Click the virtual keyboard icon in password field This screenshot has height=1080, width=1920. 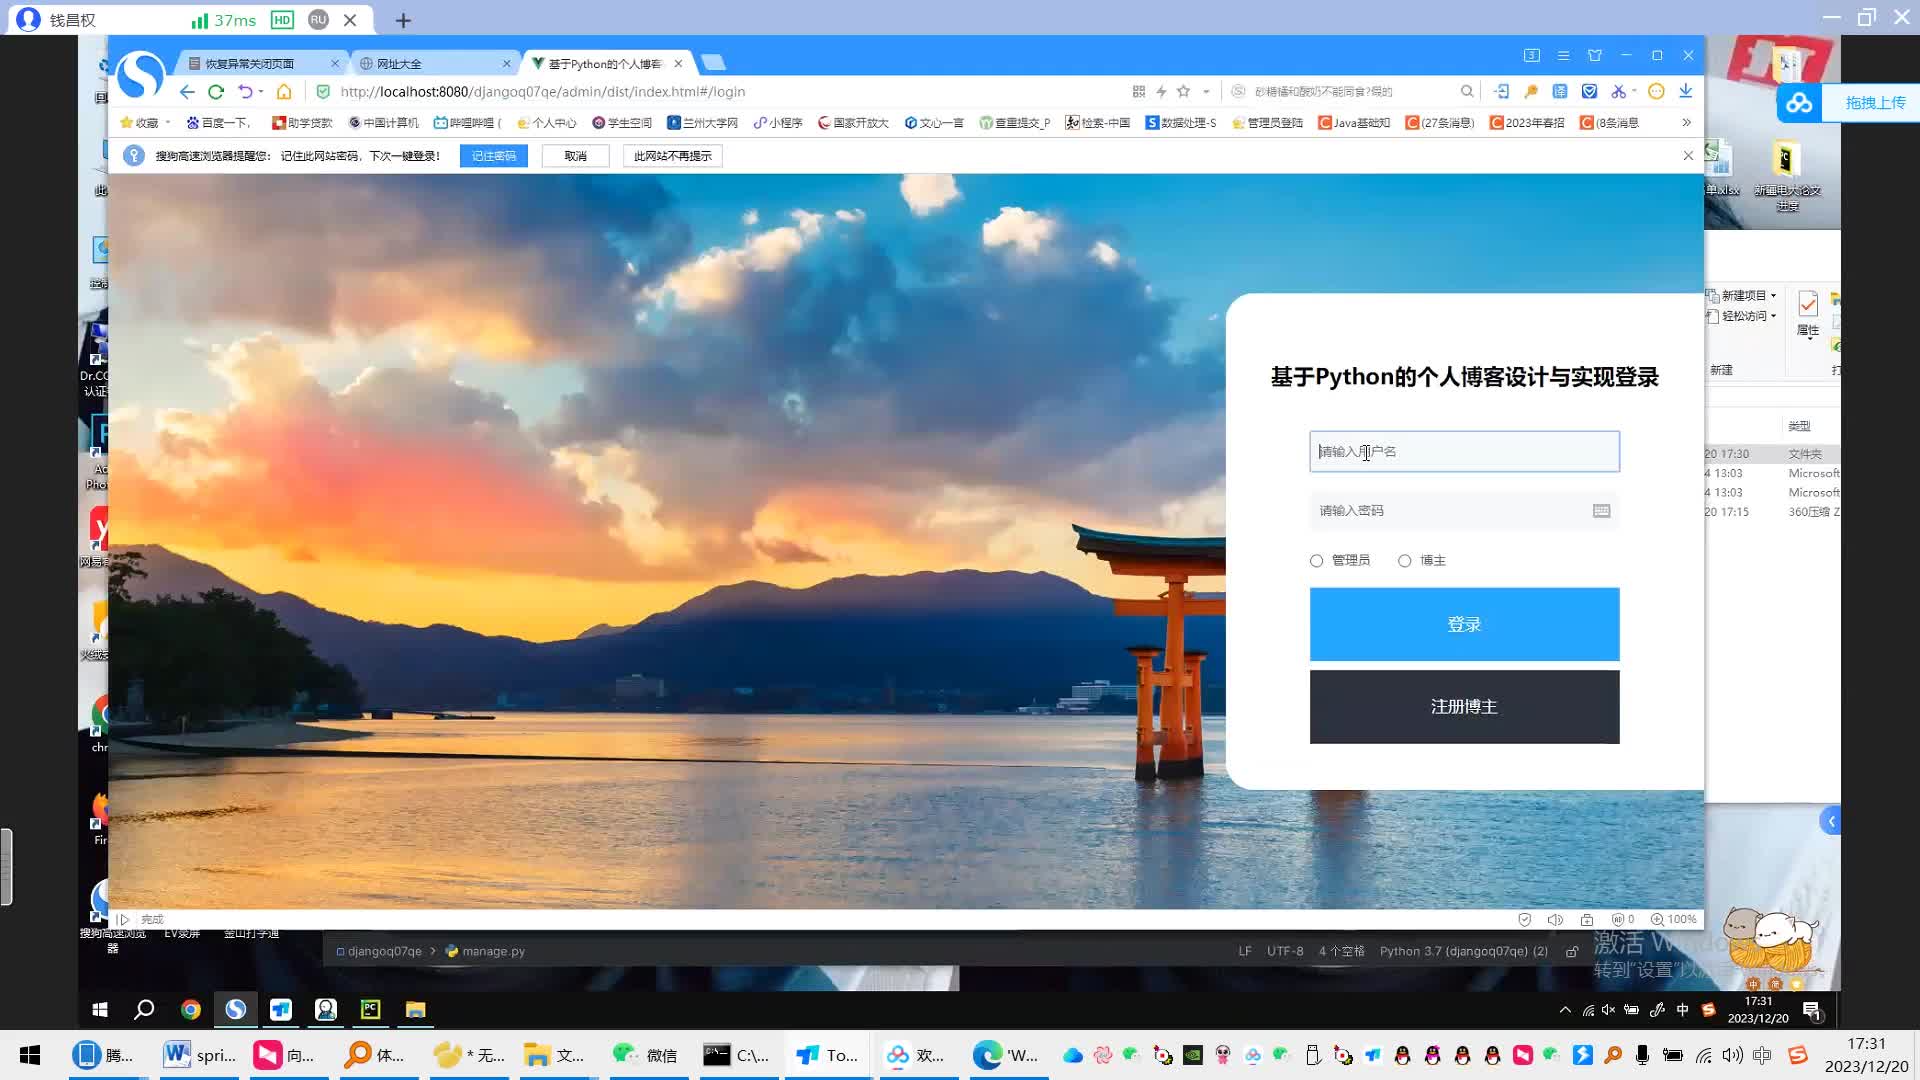coord(1601,511)
